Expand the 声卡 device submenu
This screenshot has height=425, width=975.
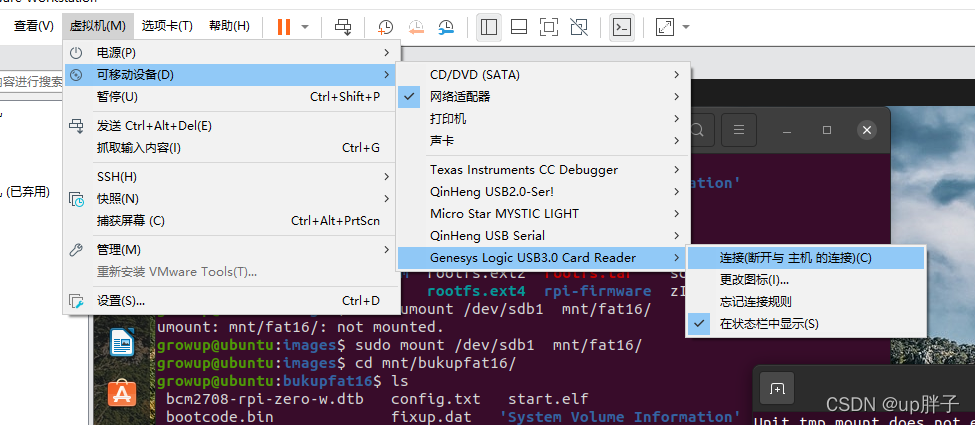pyautogui.click(x=543, y=141)
